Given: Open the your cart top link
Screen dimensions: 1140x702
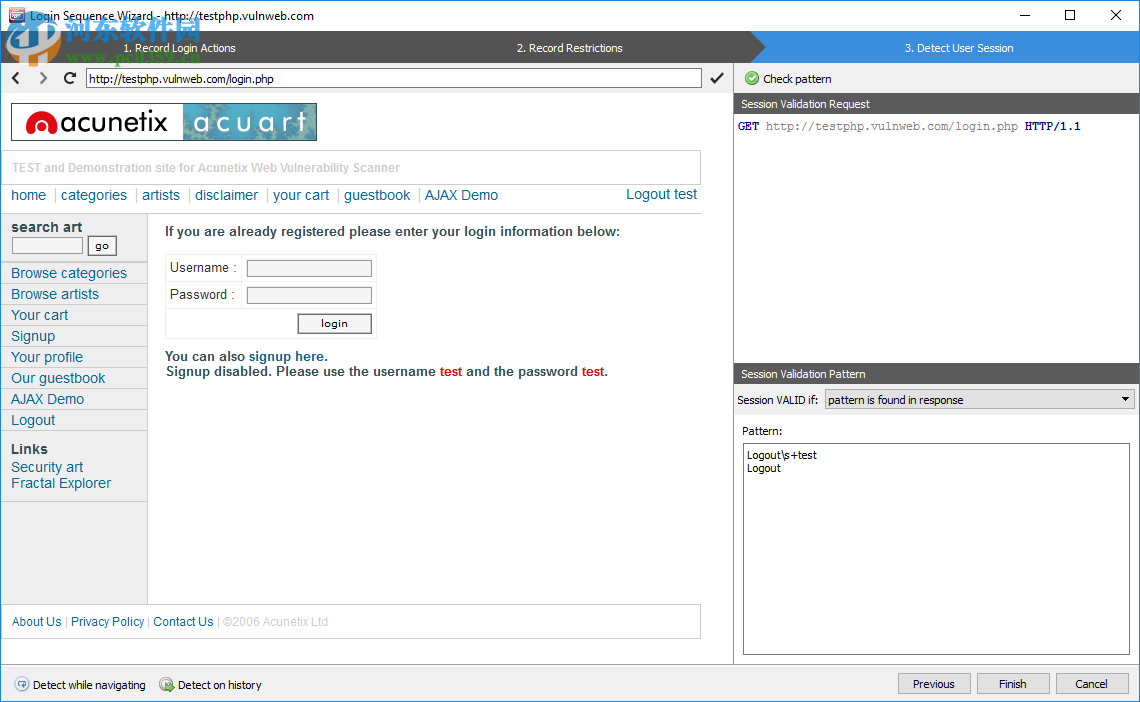Looking at the screenshot, I should point(301,195).
